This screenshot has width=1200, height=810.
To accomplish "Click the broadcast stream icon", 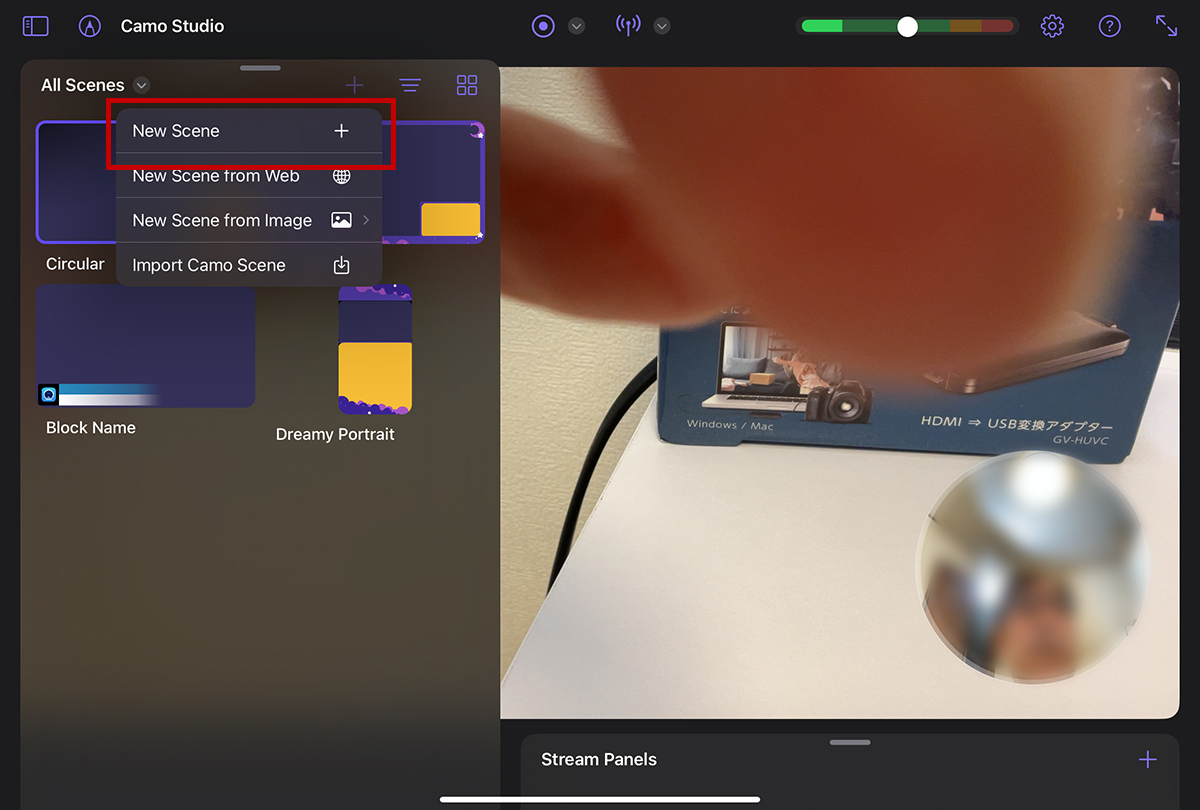I will tap(628, 26).
